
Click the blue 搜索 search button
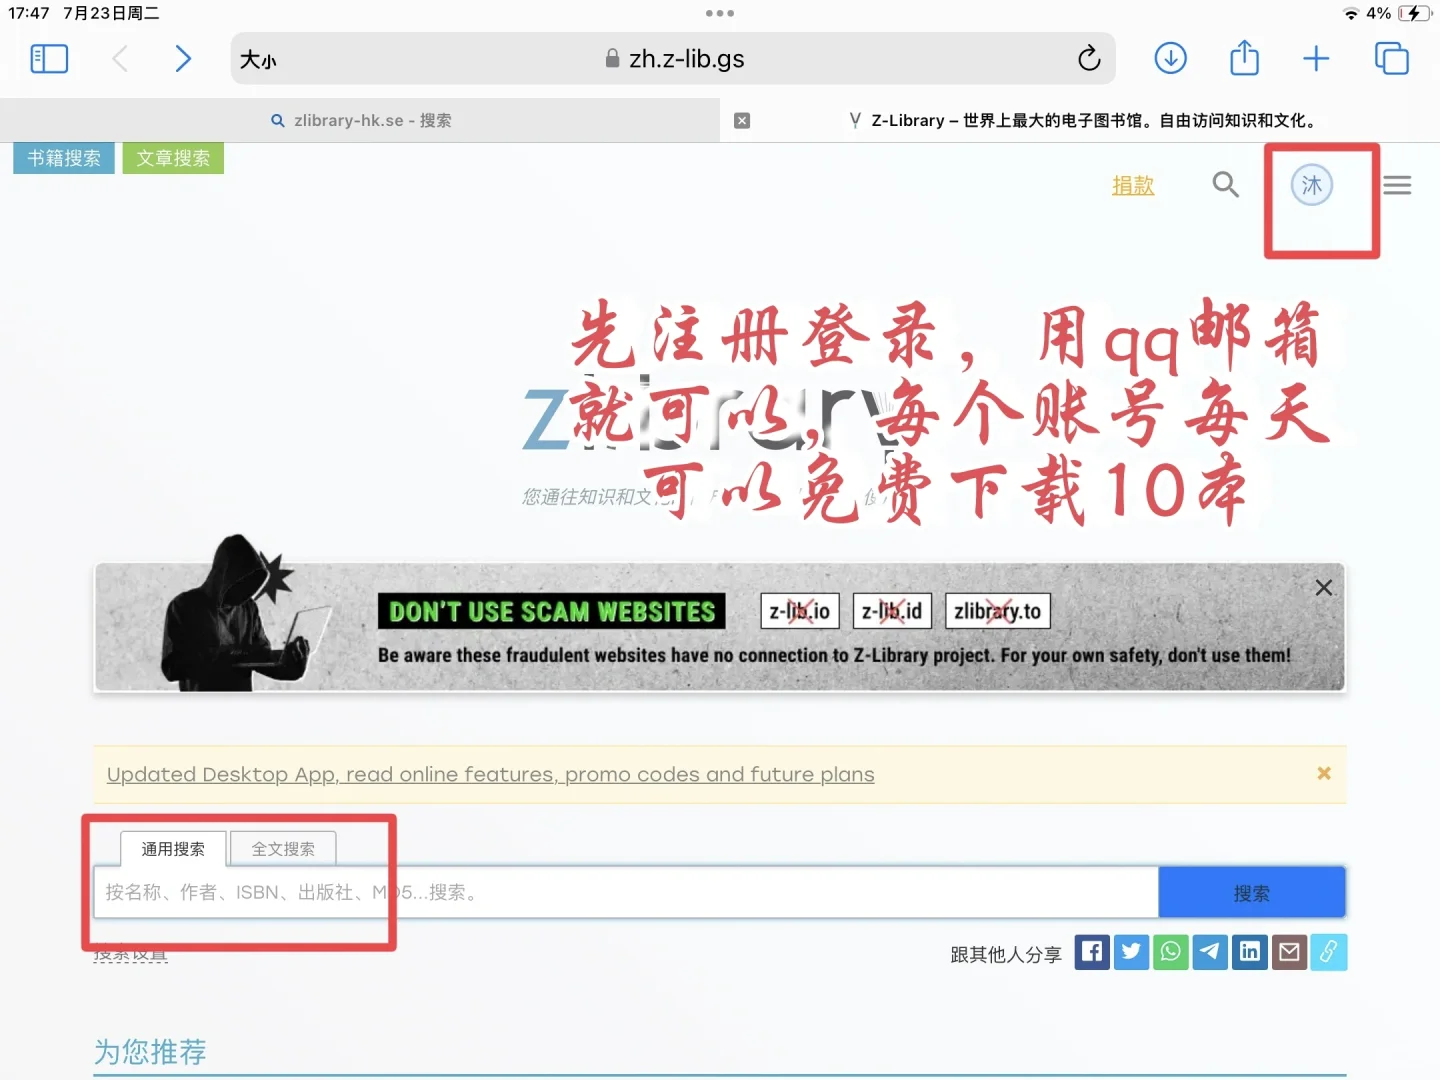(1252, 892)
